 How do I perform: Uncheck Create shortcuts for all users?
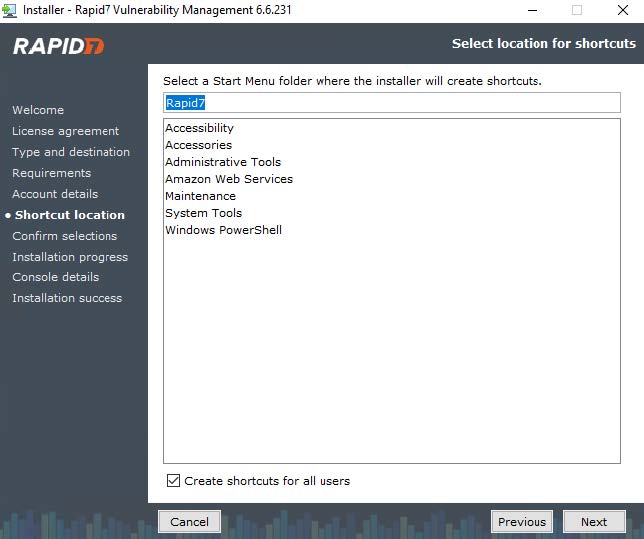[x=173, y=480]
